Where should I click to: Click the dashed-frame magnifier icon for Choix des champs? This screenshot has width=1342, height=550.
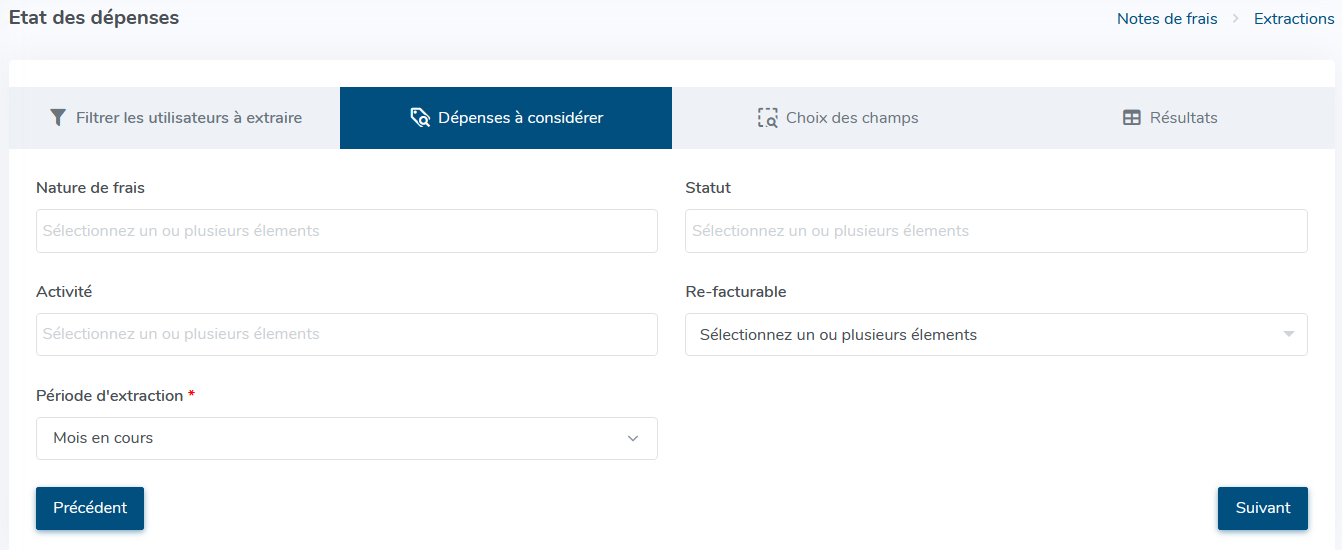pos(767,118)
